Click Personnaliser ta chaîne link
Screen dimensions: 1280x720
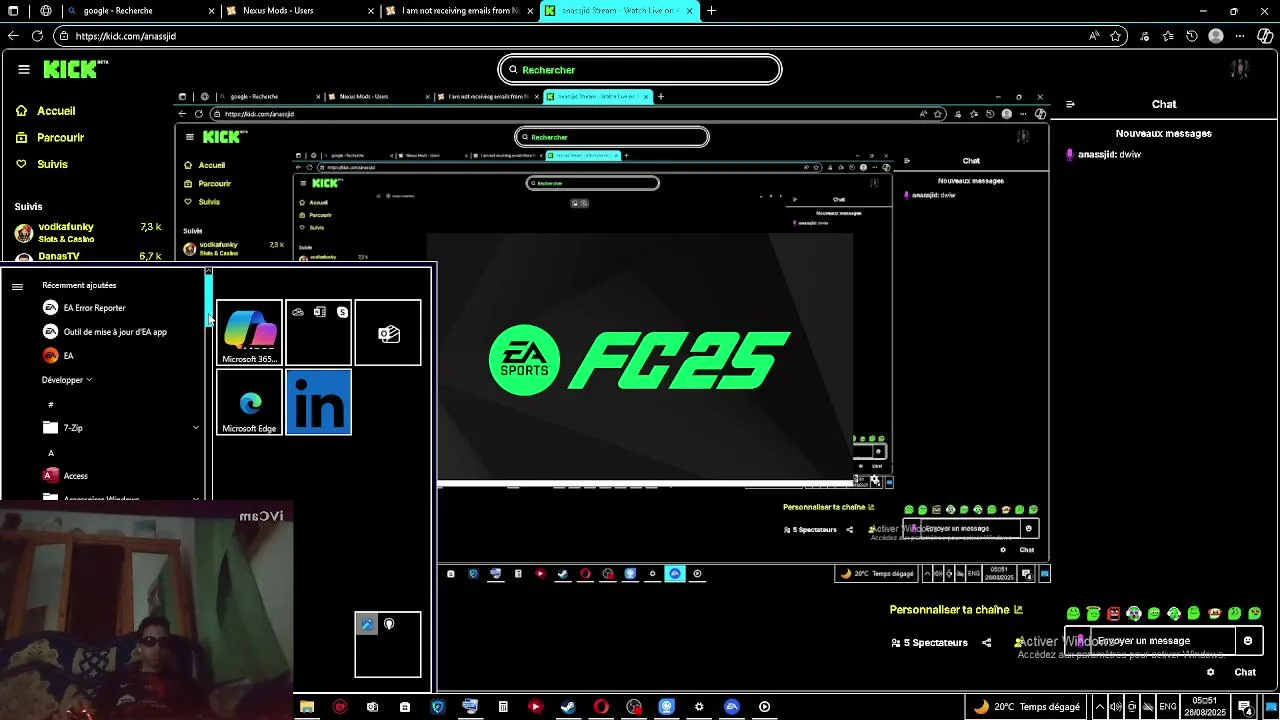pyautogui.click(x=956, y=610)
